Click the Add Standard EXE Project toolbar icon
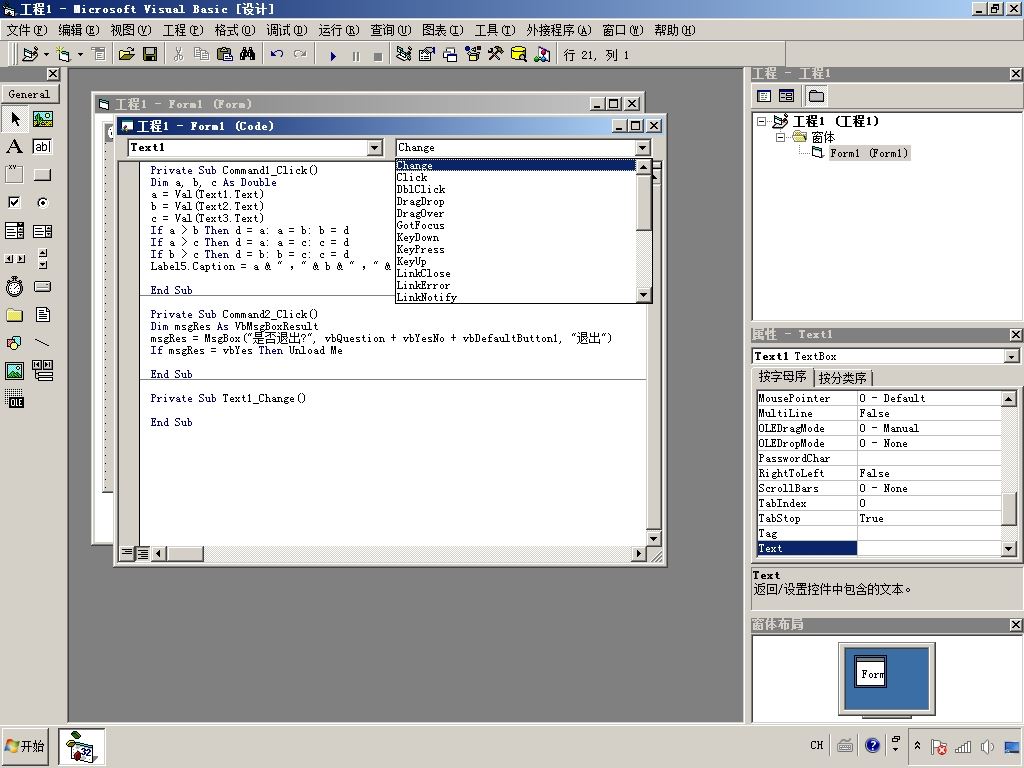Screen dimensions: 1024x768 30,54
